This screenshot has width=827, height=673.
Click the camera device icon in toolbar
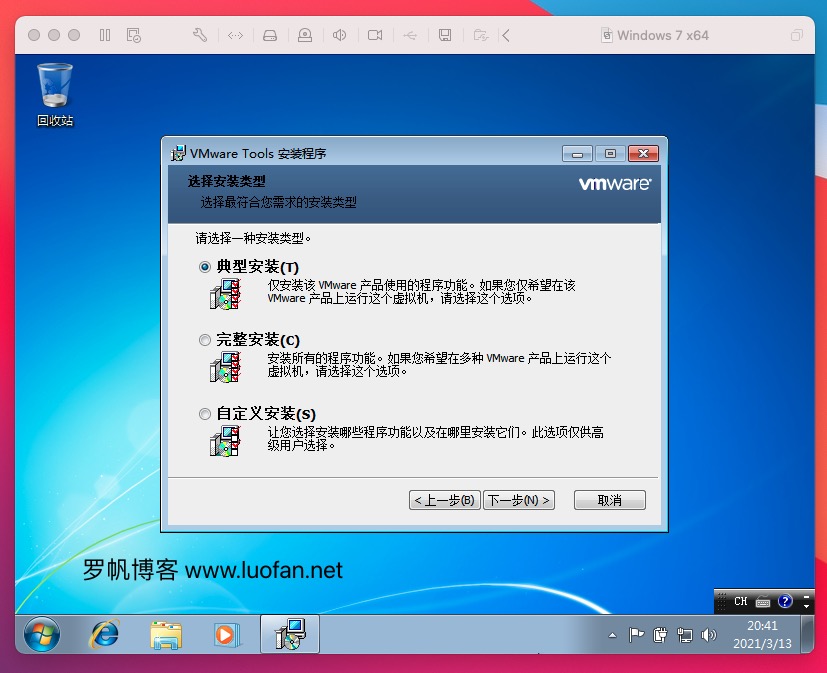[375, 35]
